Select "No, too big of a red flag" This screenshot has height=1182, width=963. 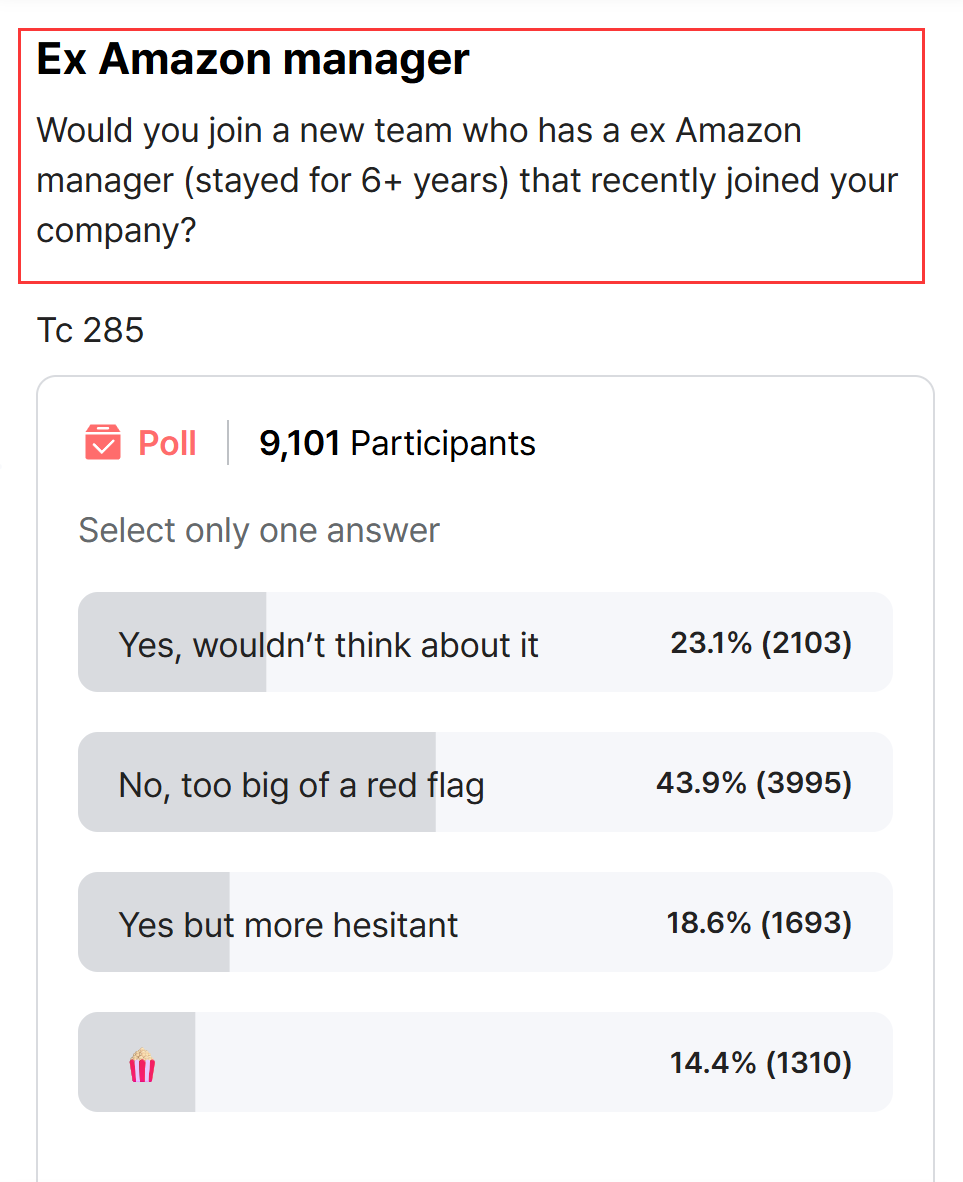485,782
